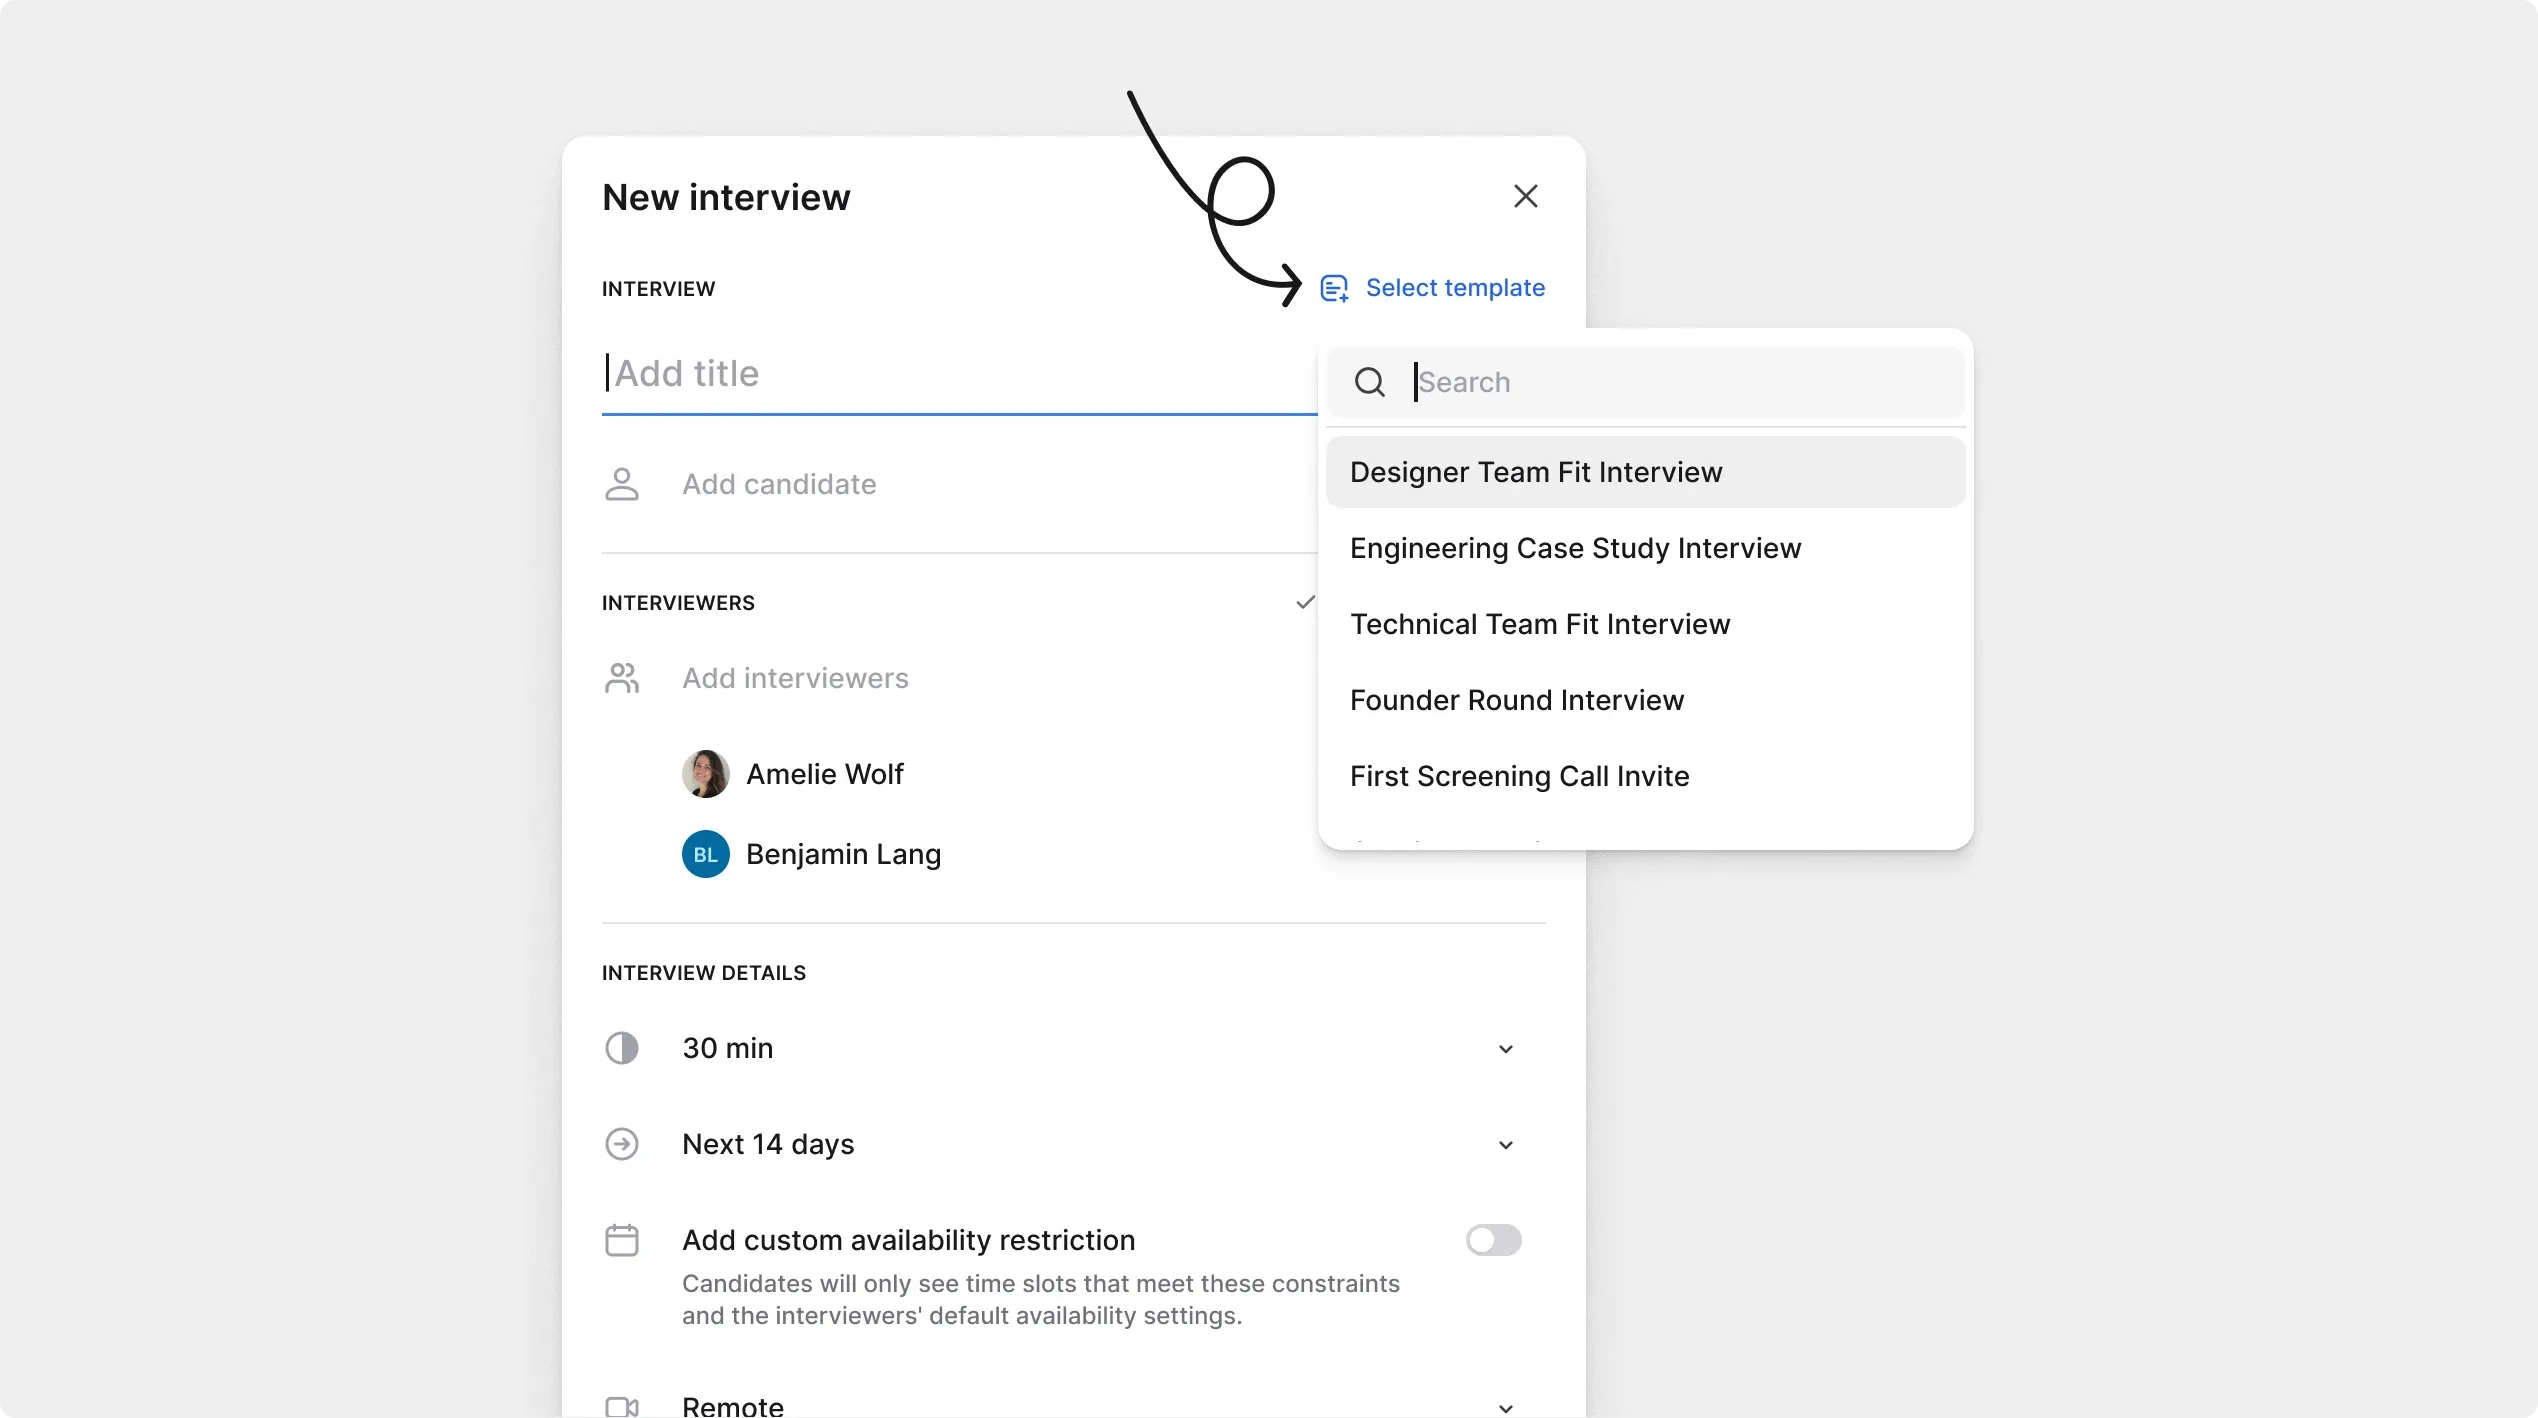Click the date range arrow-circle icon
The width and height of the screenshot is (2538, 1418).
(x=621, y=1144)
